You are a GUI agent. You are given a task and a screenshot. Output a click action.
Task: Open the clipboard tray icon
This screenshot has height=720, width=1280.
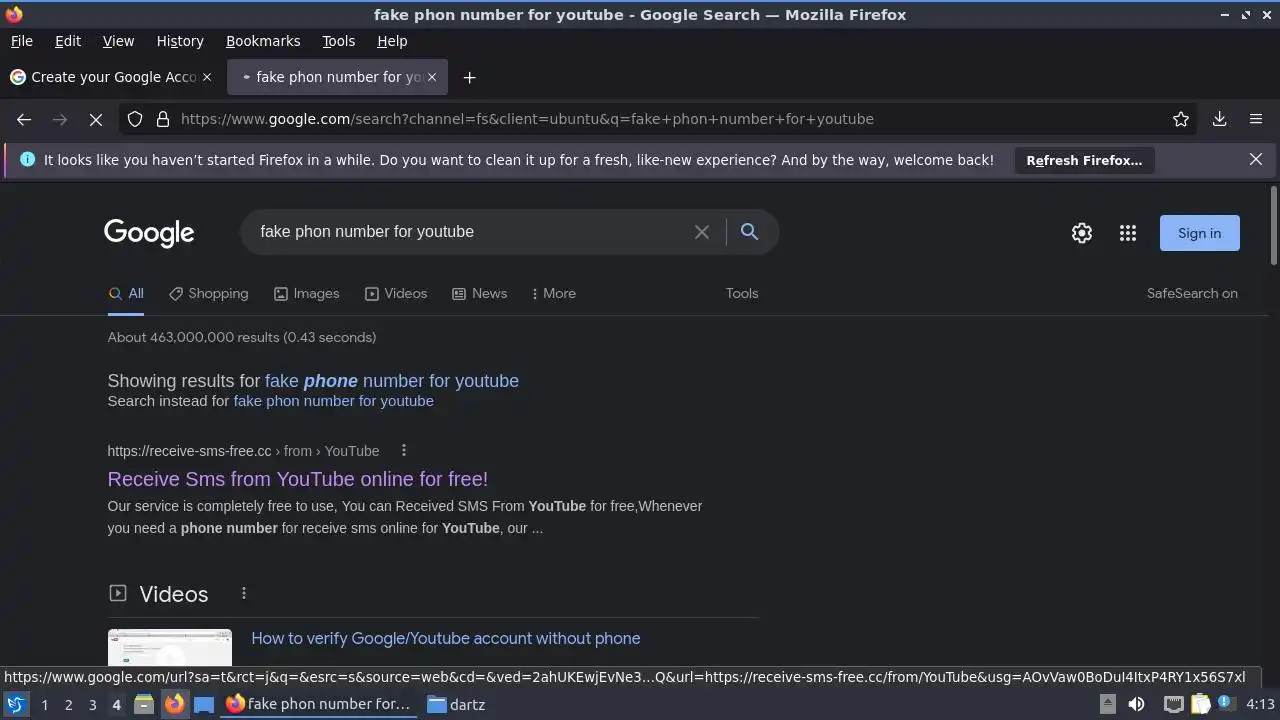coord(1199,704)
